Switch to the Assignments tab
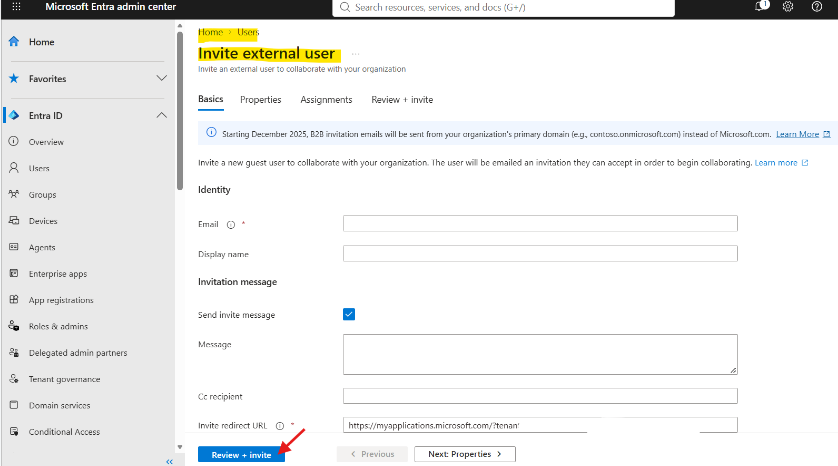Image resolution: width=838 pixels, height=466 pixels. (326, 100)
